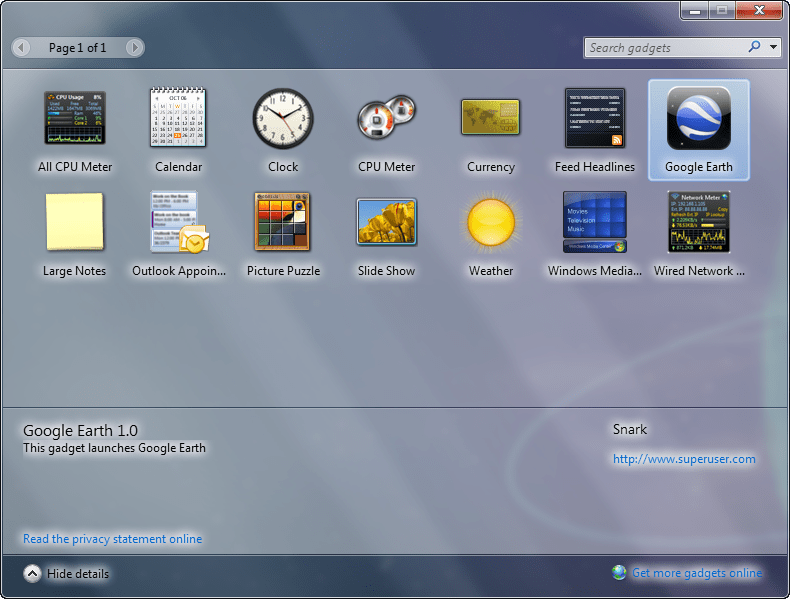Screen dimensions: 790x599
Task: Minimize the gadget gallery window
Action: tap(695, 10)
